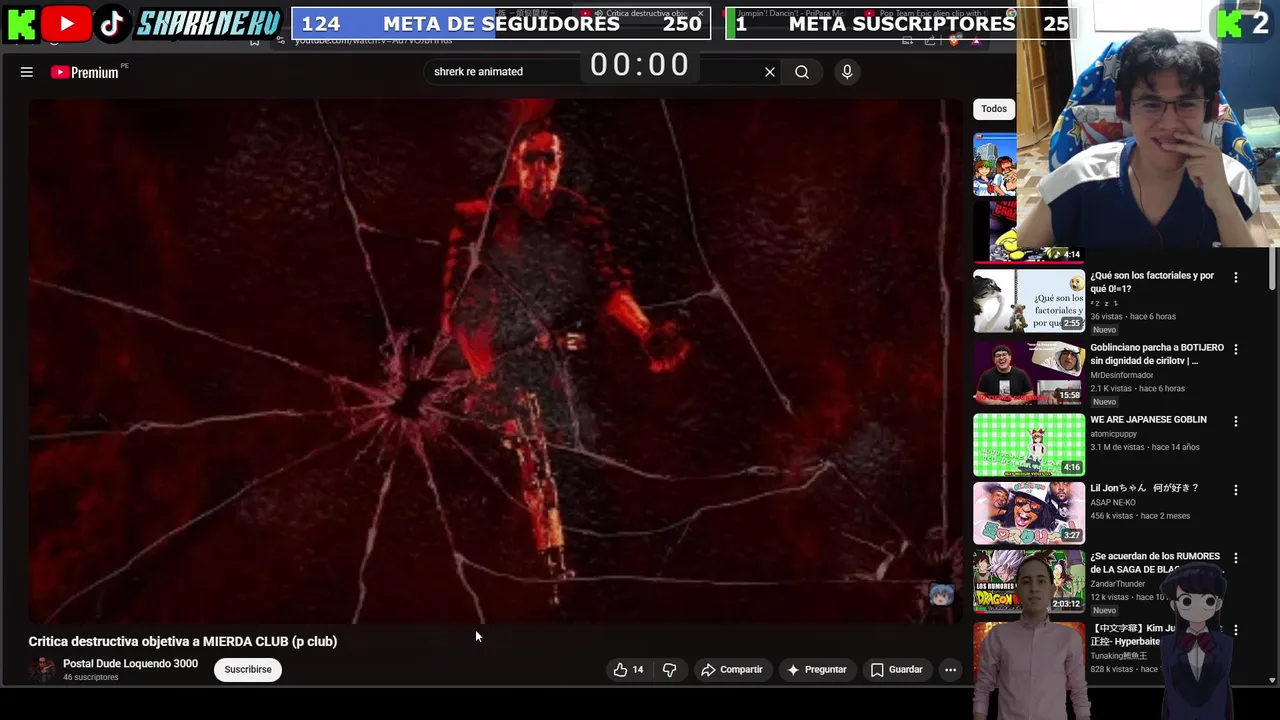Click the '46 suscriptores' count text

pyautogui.click(x=91, y=678)
